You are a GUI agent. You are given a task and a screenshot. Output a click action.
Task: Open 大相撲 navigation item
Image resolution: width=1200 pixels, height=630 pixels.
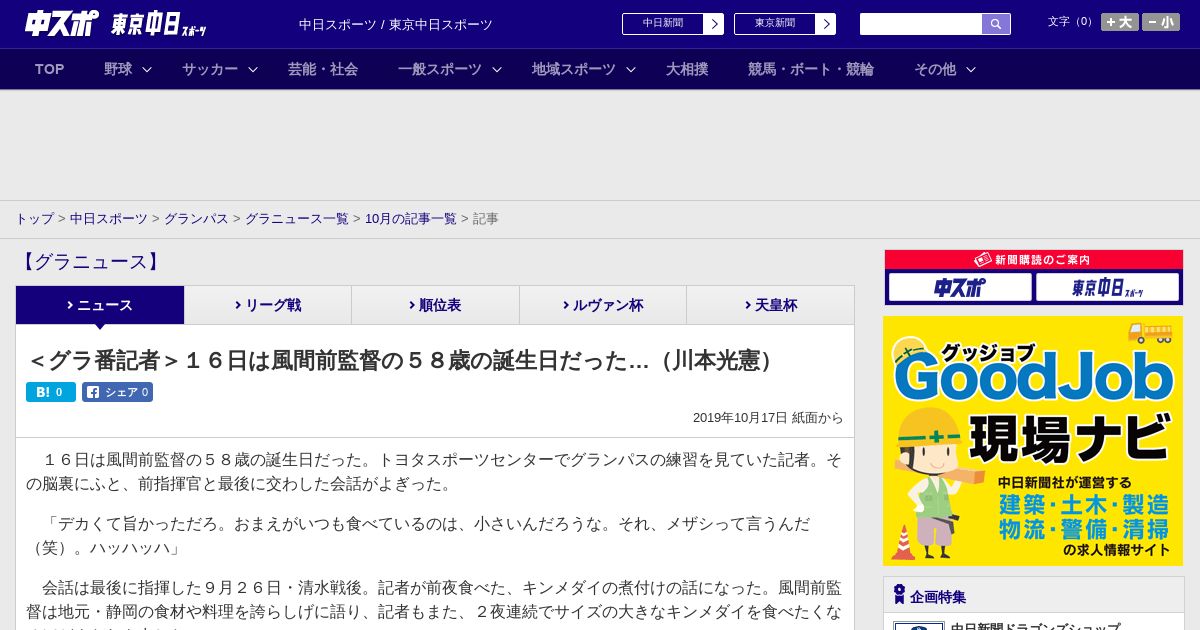point(687,69)
